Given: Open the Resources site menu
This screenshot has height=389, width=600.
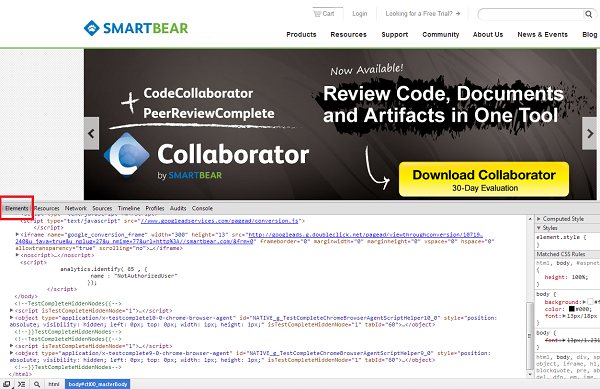Looking at the screenshot, I should (349, 34).
